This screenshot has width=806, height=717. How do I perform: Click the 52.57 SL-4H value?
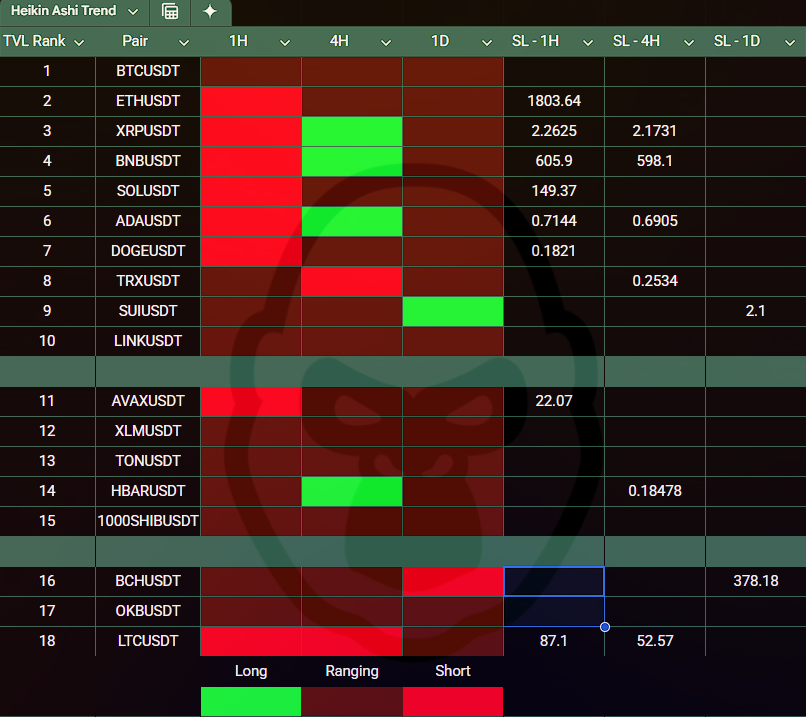[x=655, y=641]
